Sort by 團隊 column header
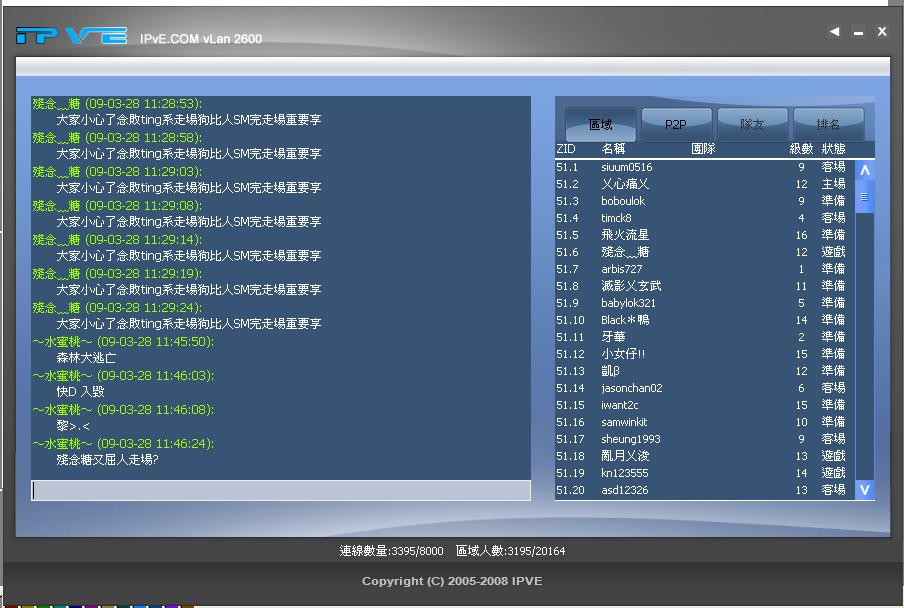 [x=703, y=149]
